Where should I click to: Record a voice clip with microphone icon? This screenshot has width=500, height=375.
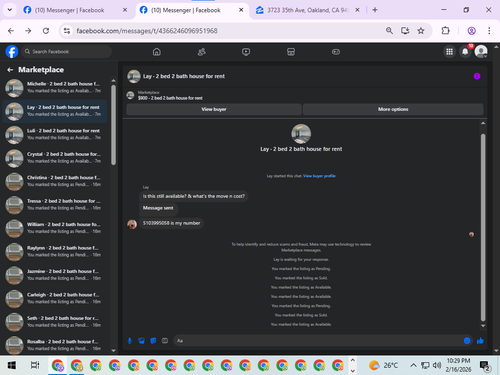tap(130, 341)
